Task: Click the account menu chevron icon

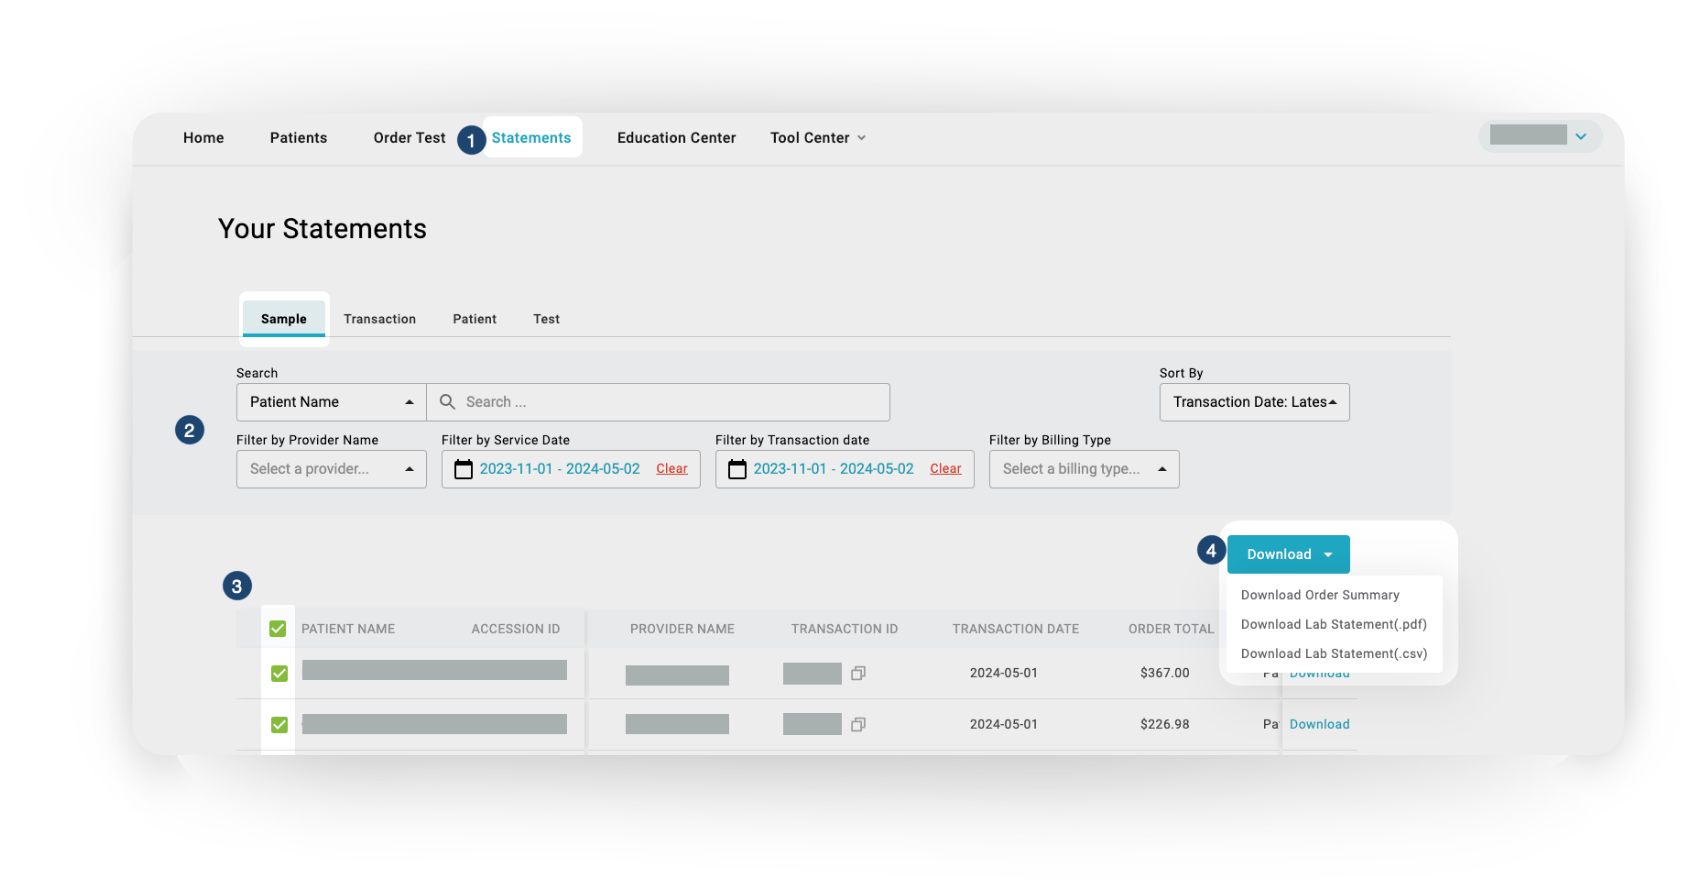Action: (x=1581, y=137)
